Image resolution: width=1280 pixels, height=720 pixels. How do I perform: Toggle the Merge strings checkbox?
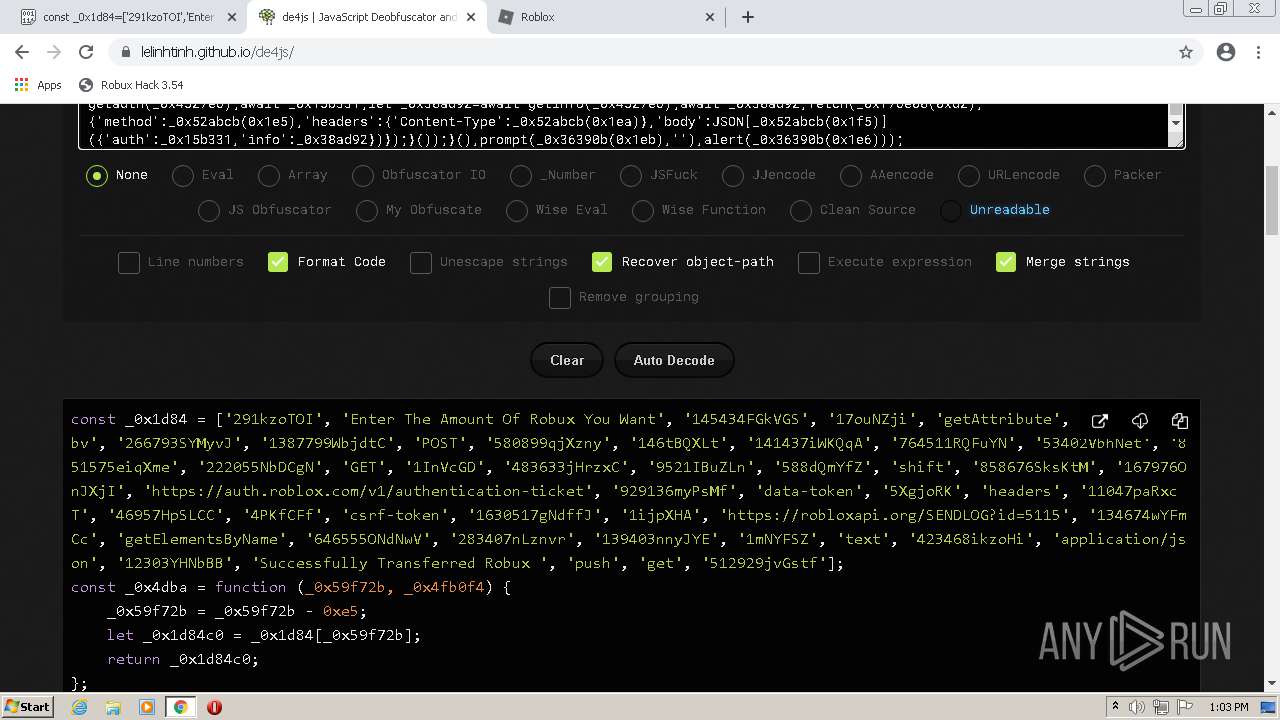[1006, 262]
